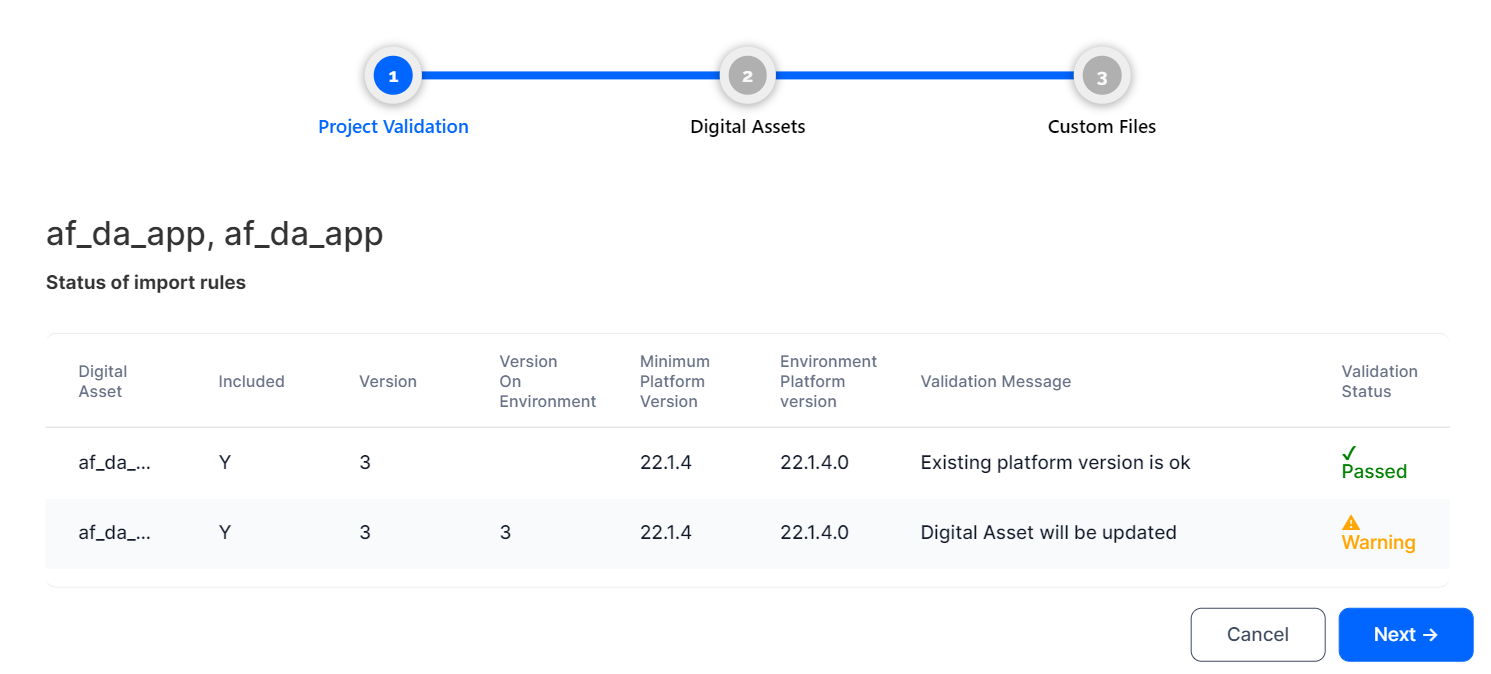Select the Project Validation step label

(x=393, y=127)
